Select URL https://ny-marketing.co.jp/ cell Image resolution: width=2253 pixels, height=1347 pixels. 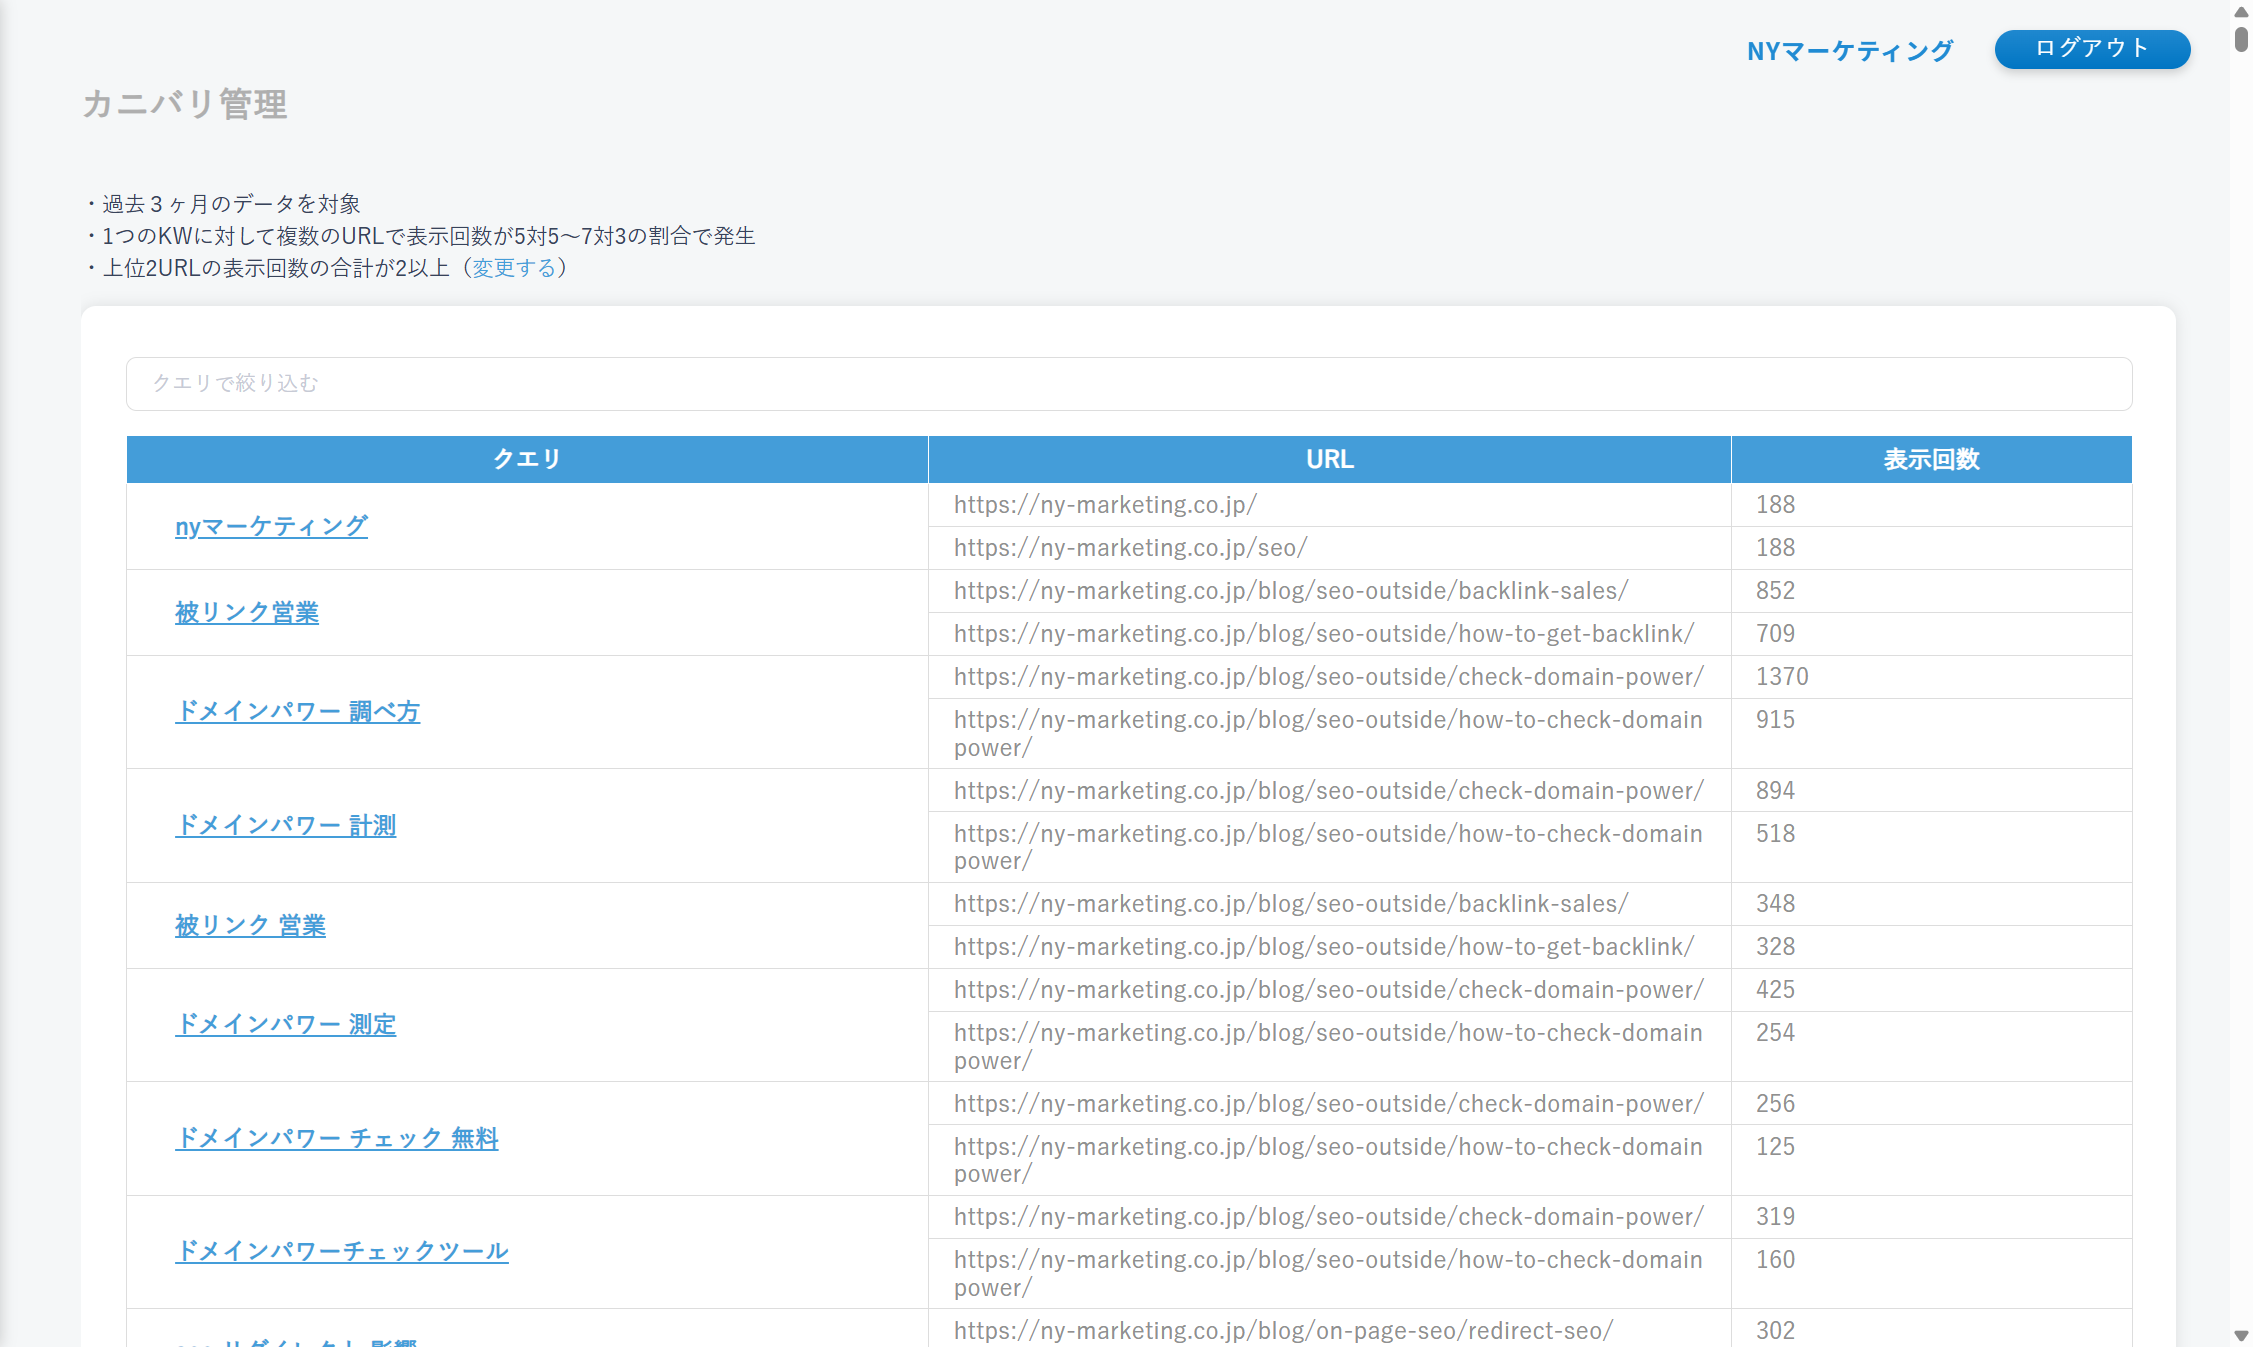[1330, 505]
